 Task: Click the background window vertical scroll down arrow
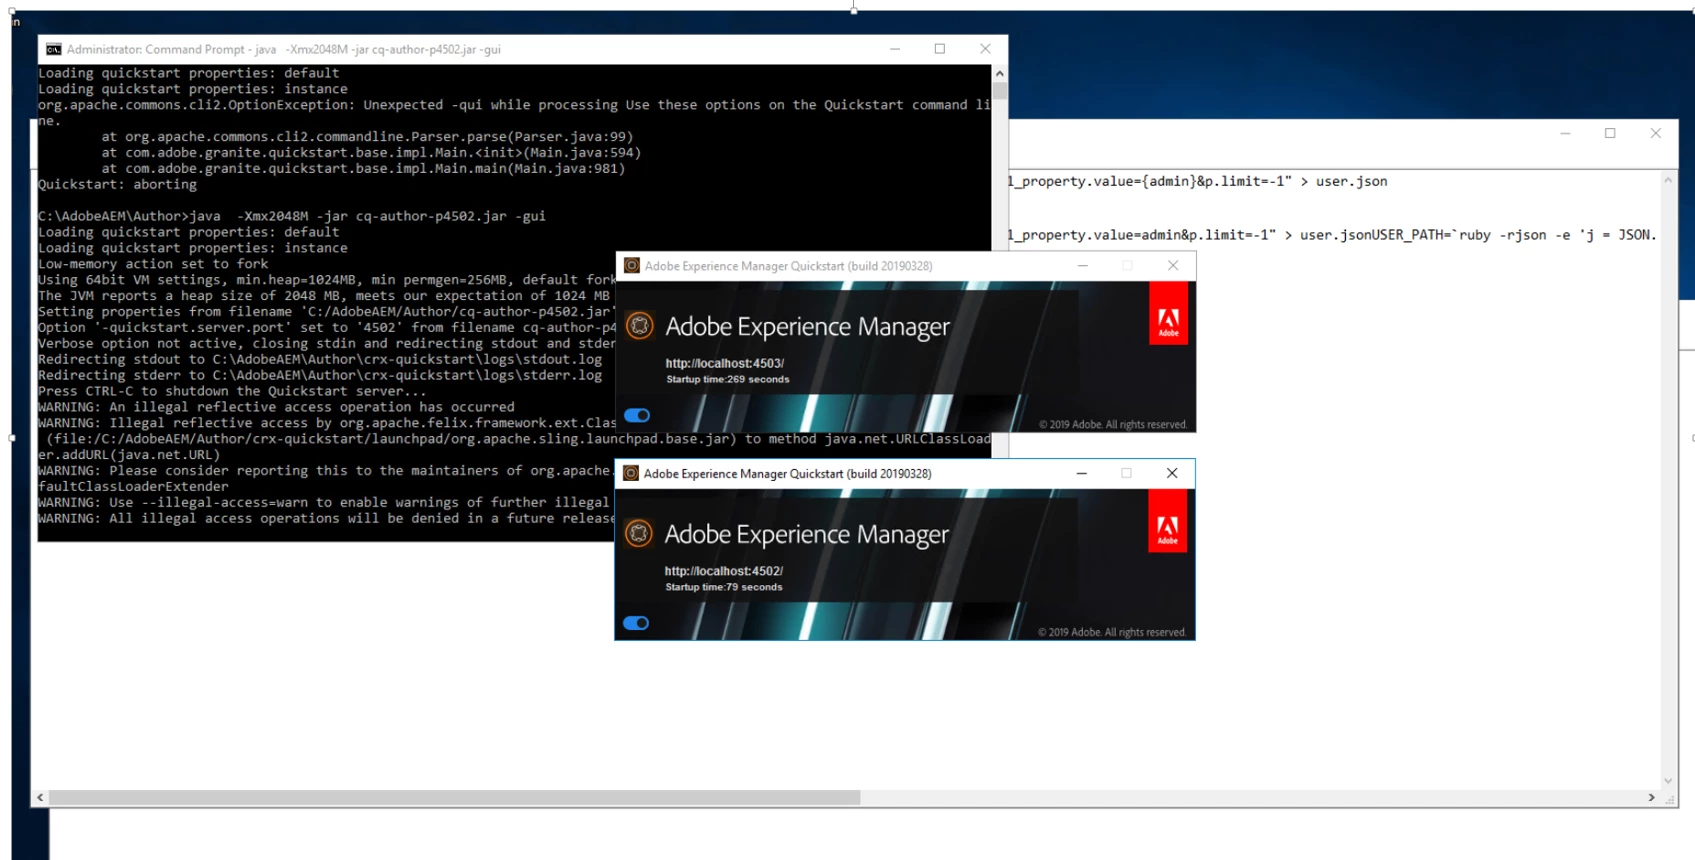tap(1668, 781)
